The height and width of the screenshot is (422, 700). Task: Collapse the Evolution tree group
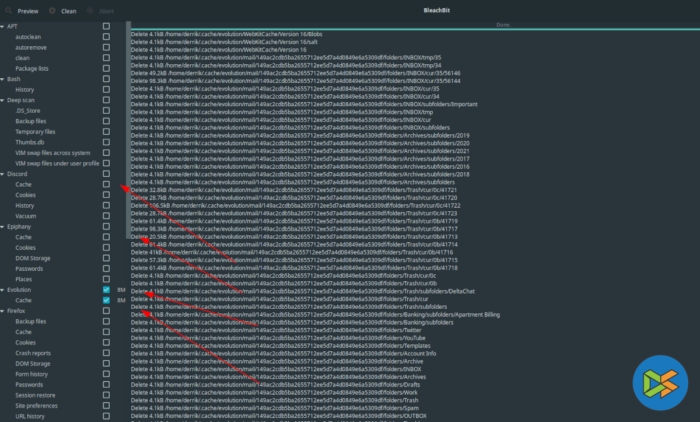click(x=2, y=290)
